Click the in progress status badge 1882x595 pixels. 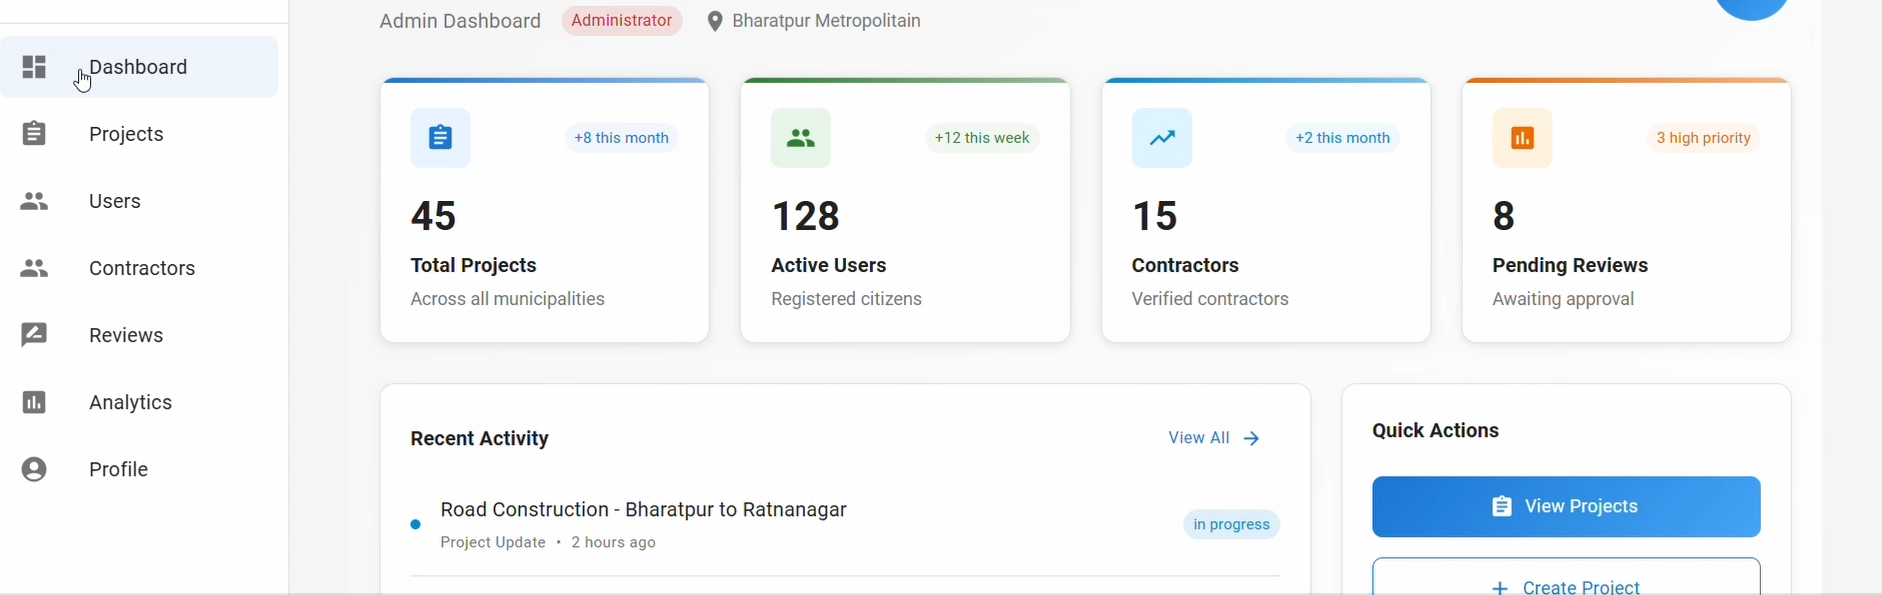tap(1232, 525)
